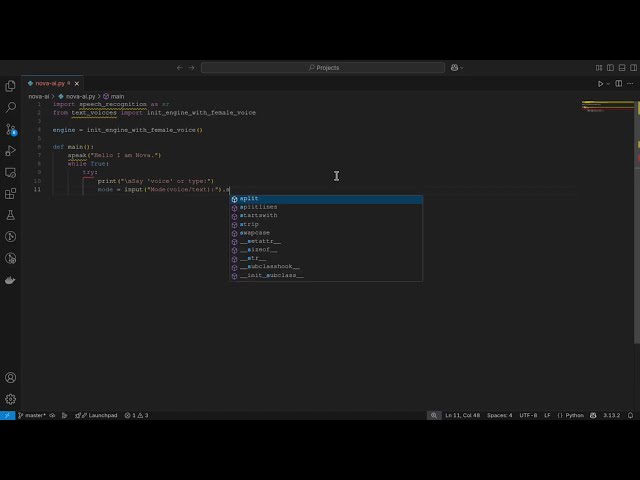Choose the __subclasshook__ suggestion
The width and height of the screenshot is (640, 480).
coord(326,267)
